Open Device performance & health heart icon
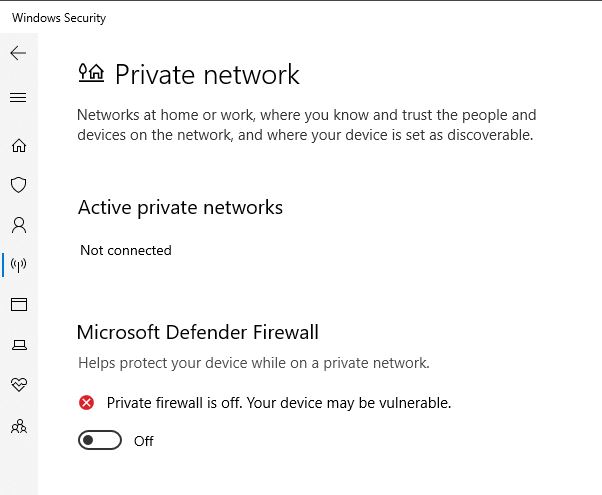Screen dimensions: 602x495 pyautogui.click(x=19, y=384)
